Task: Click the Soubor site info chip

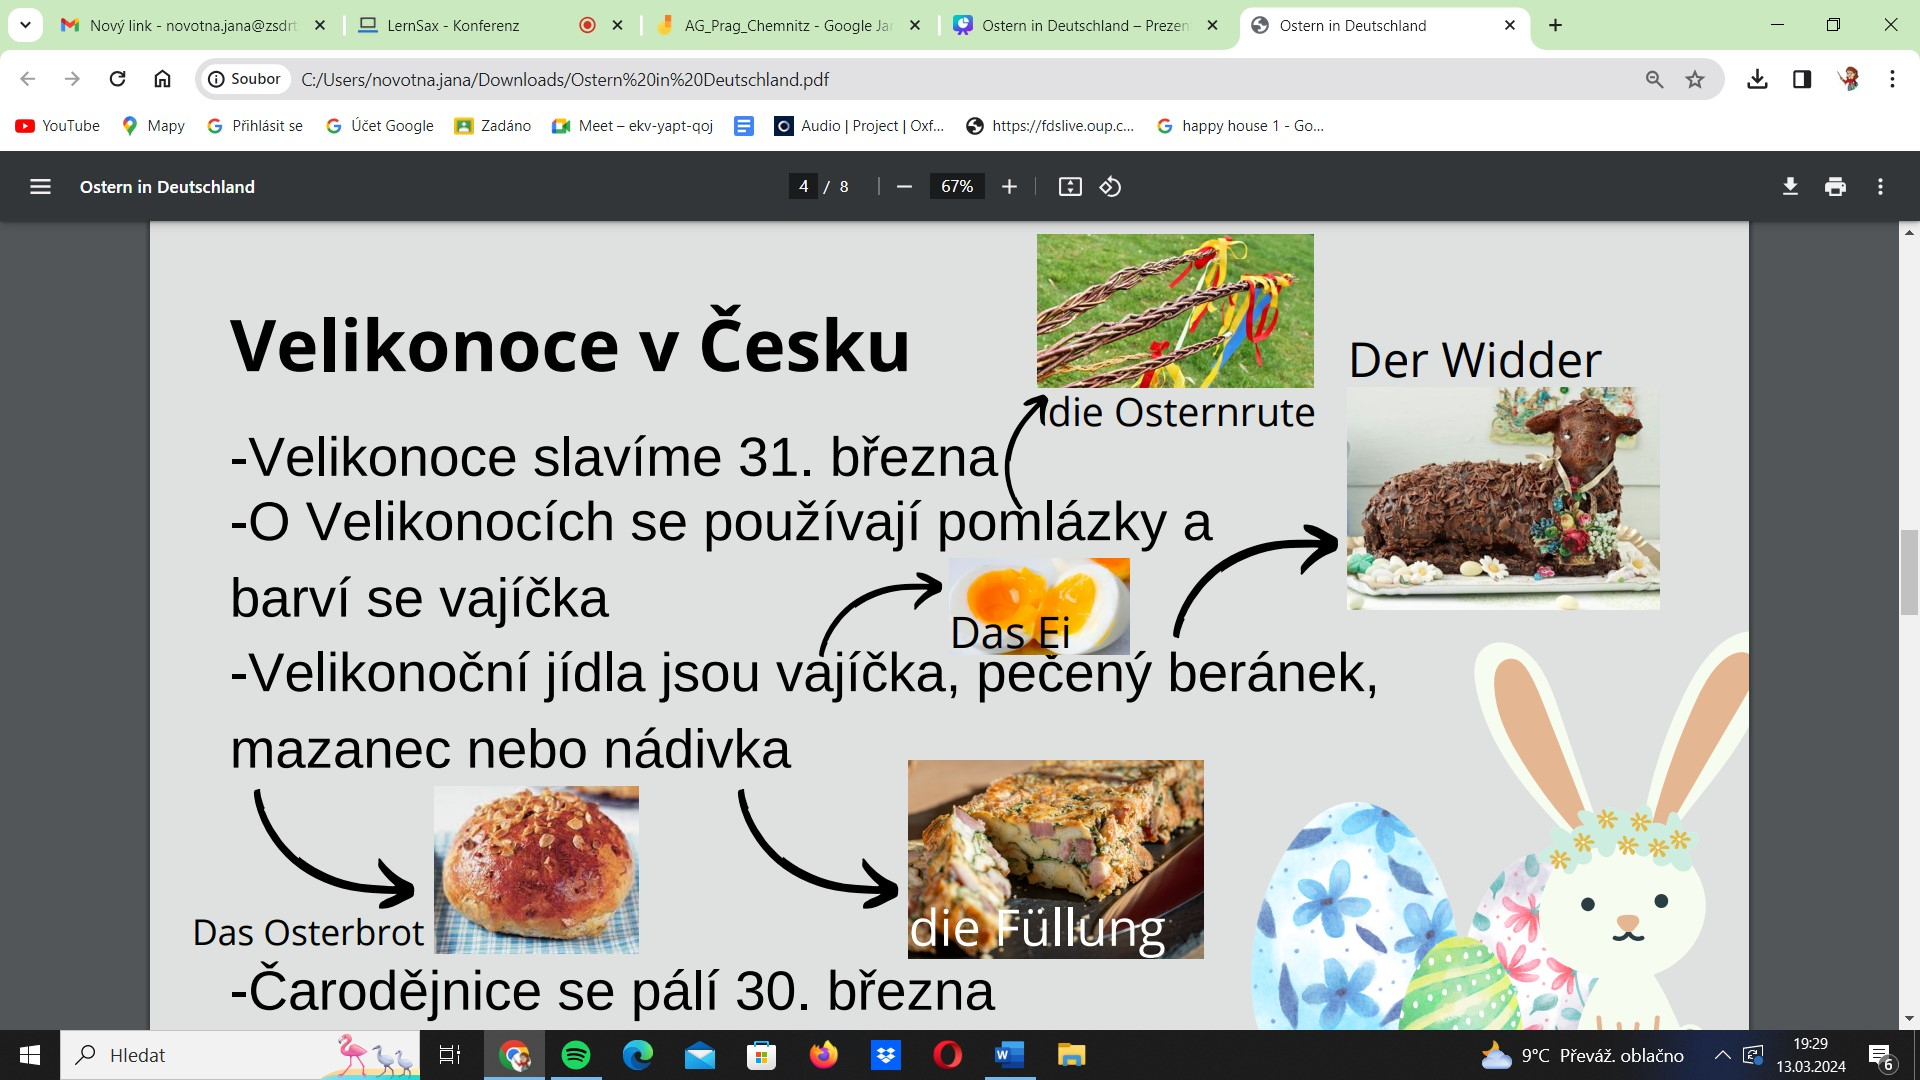Action: pos(245,79)
